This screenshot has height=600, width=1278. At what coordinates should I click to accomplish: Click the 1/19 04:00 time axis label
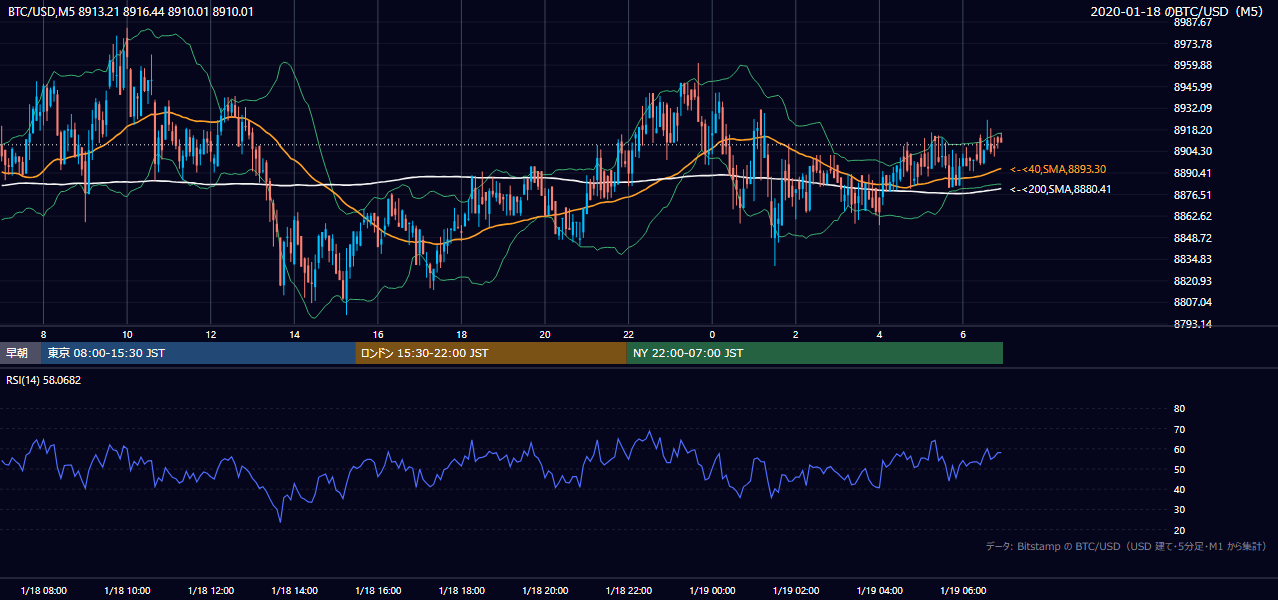click(879, 591)
